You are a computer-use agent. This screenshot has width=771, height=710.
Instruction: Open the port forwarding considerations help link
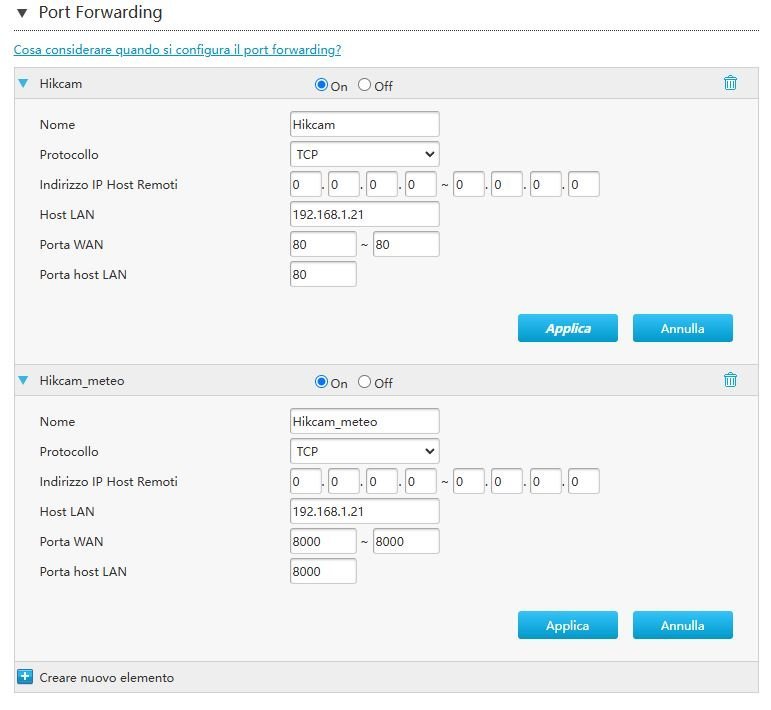click(x=177, y=50)
